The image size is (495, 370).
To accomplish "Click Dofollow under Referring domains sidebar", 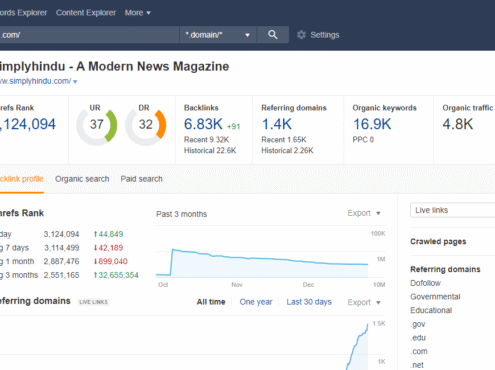I will pos(425,283).
